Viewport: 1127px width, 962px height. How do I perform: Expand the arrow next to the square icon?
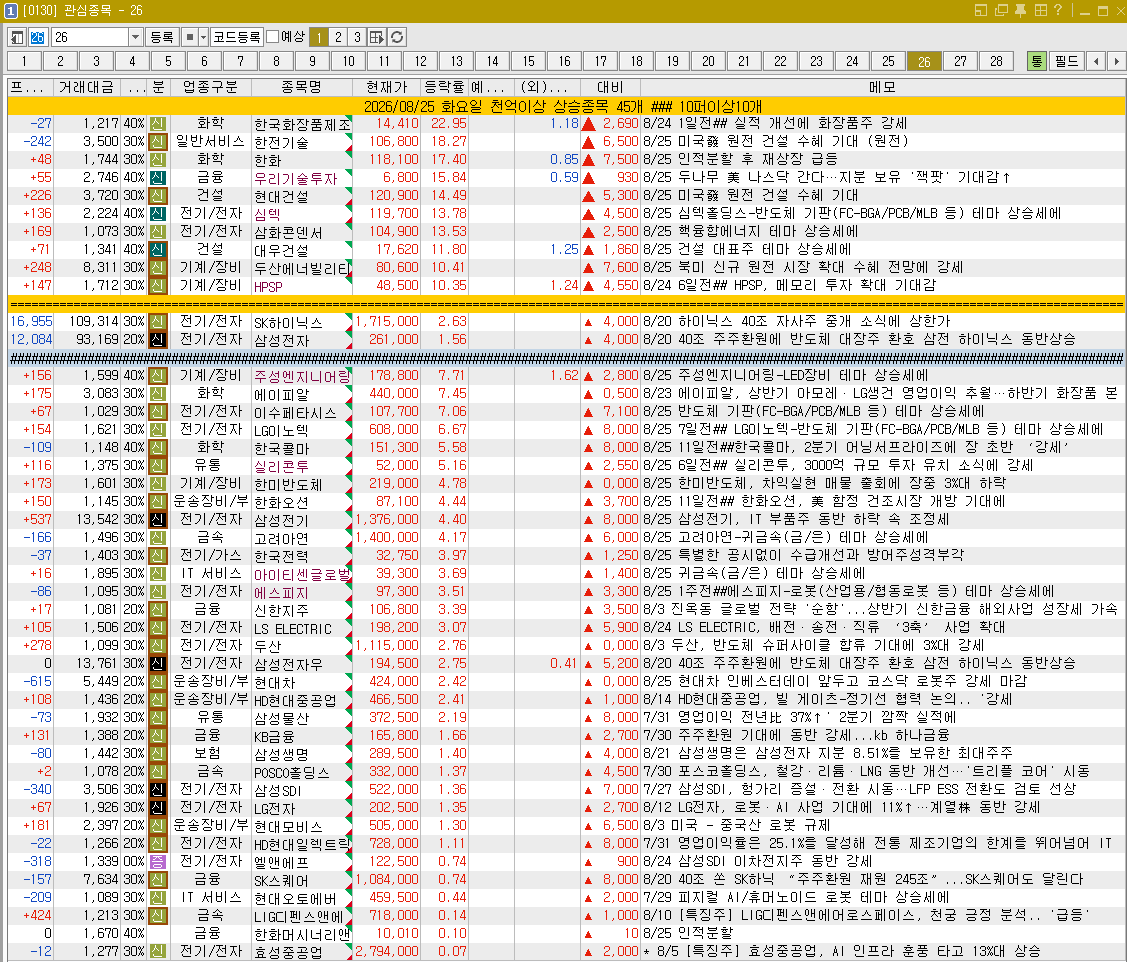click(x=203, y=37)
